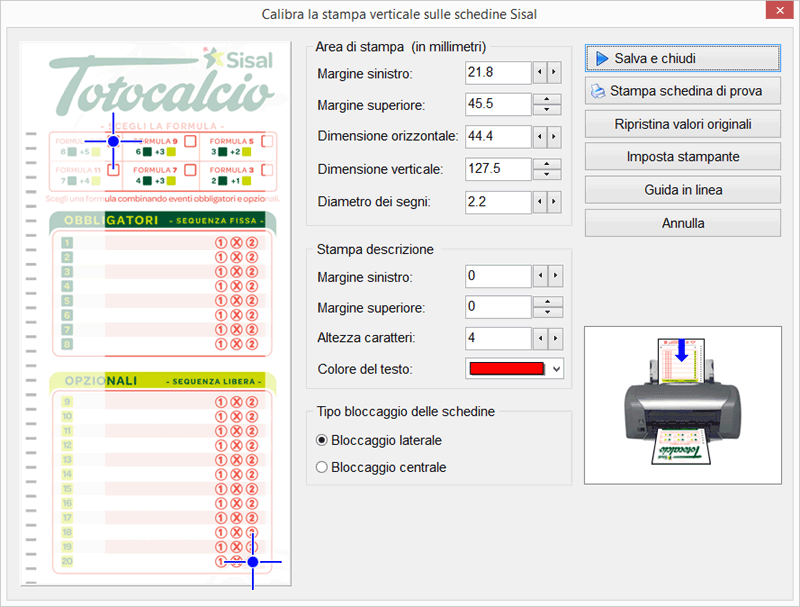Viewport: 800px width, 607px height.
Task: Select Bloccaggio laterale radio option
Action: [322, 440]
